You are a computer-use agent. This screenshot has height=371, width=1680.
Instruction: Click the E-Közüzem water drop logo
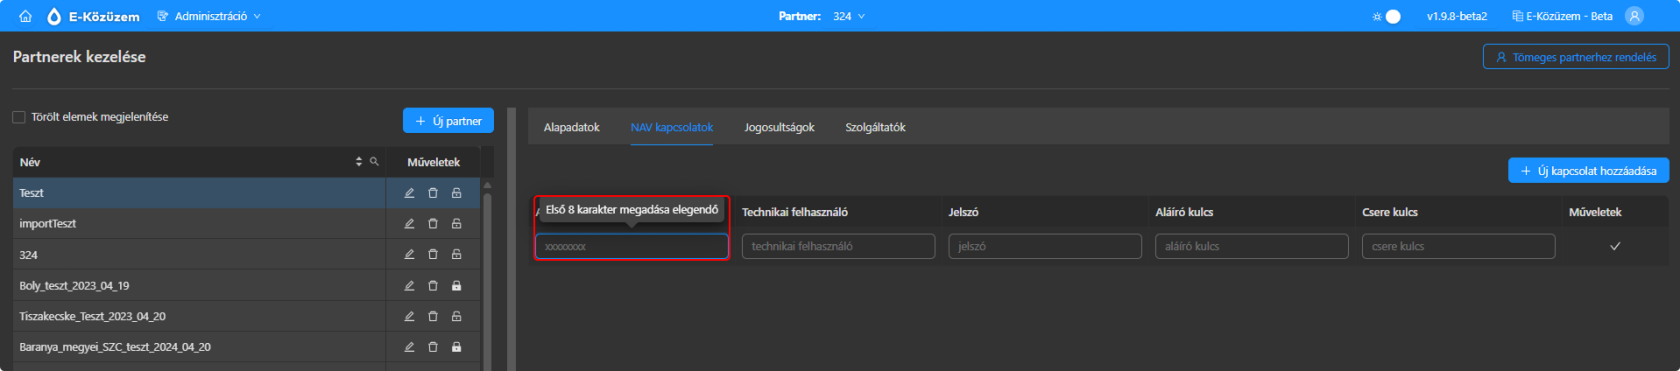pyautogui.click(x=54, y=16)
